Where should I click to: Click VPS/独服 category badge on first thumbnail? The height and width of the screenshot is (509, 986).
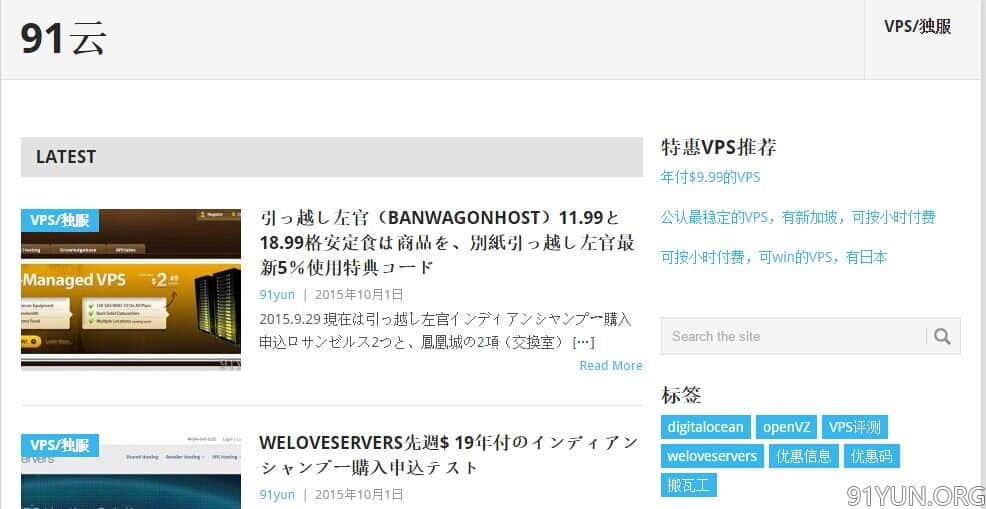60,221
